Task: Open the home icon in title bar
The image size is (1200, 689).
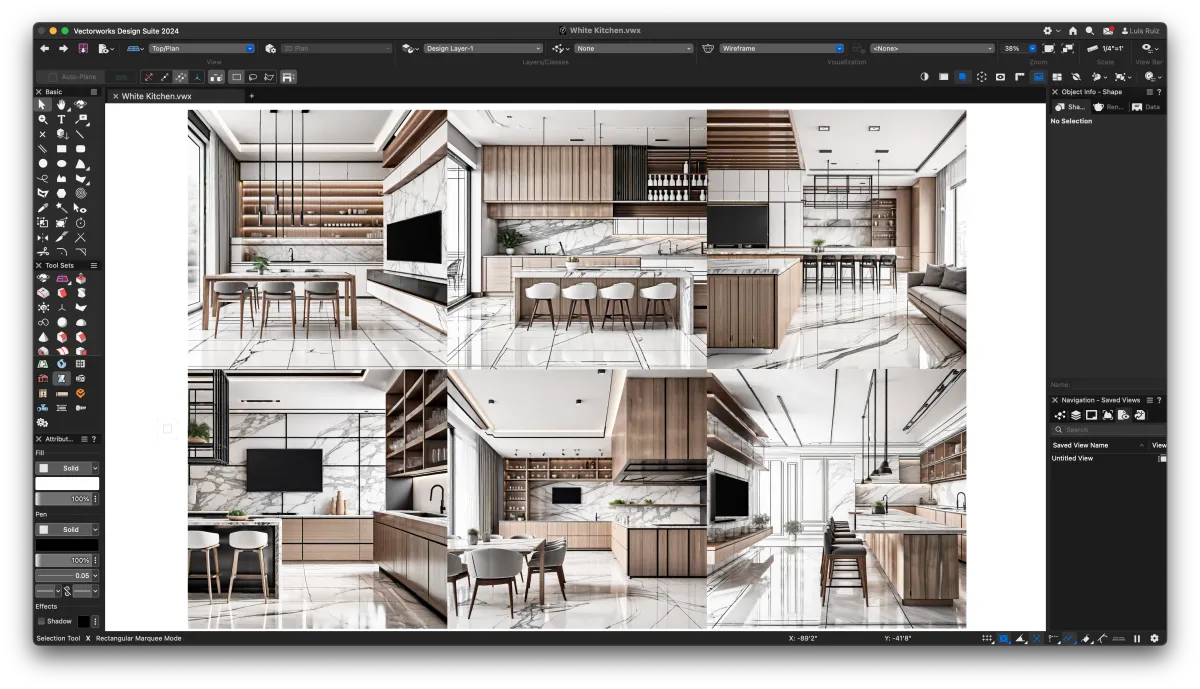Action: pos(1073,31)
